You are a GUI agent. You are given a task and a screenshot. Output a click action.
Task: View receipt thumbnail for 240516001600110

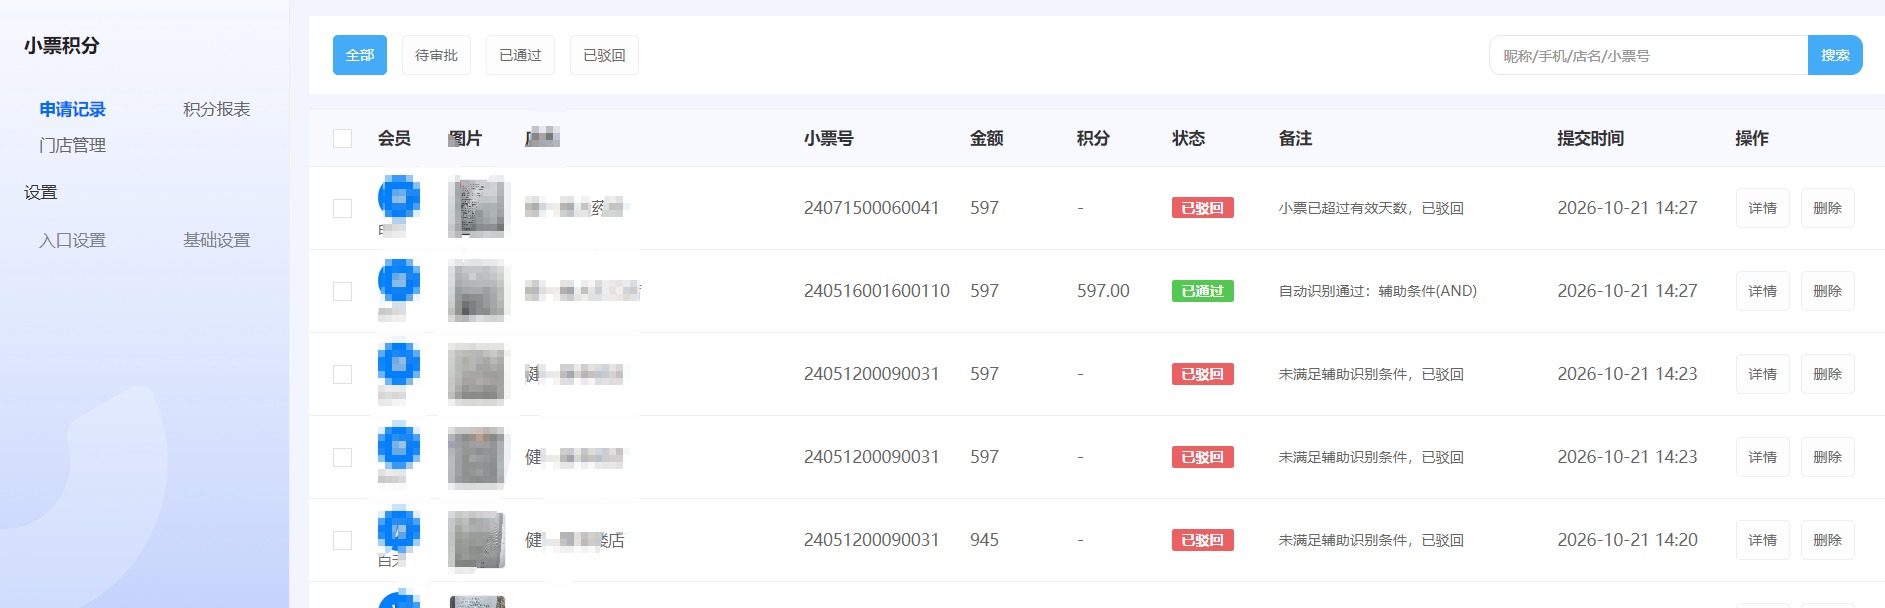(477, 290)
